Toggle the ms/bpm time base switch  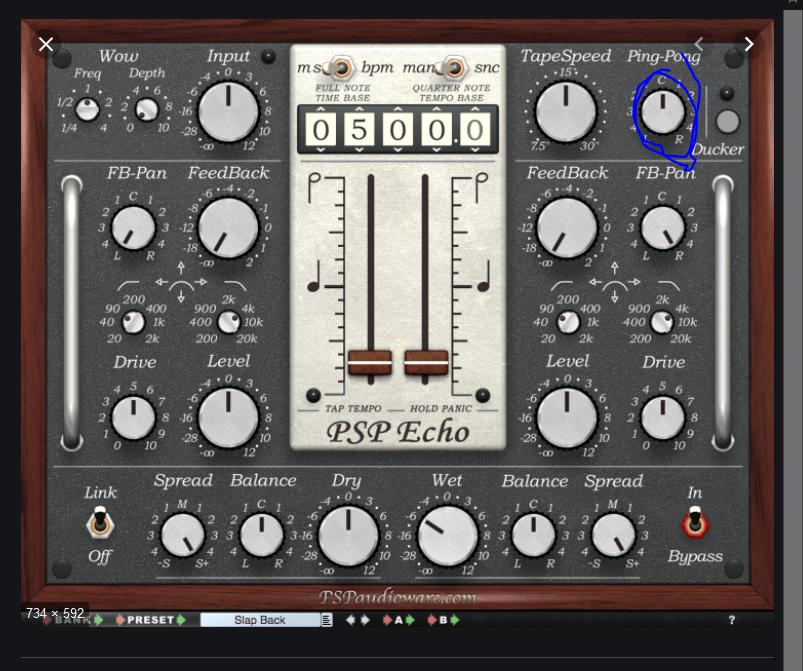click(x=343, y=68)
